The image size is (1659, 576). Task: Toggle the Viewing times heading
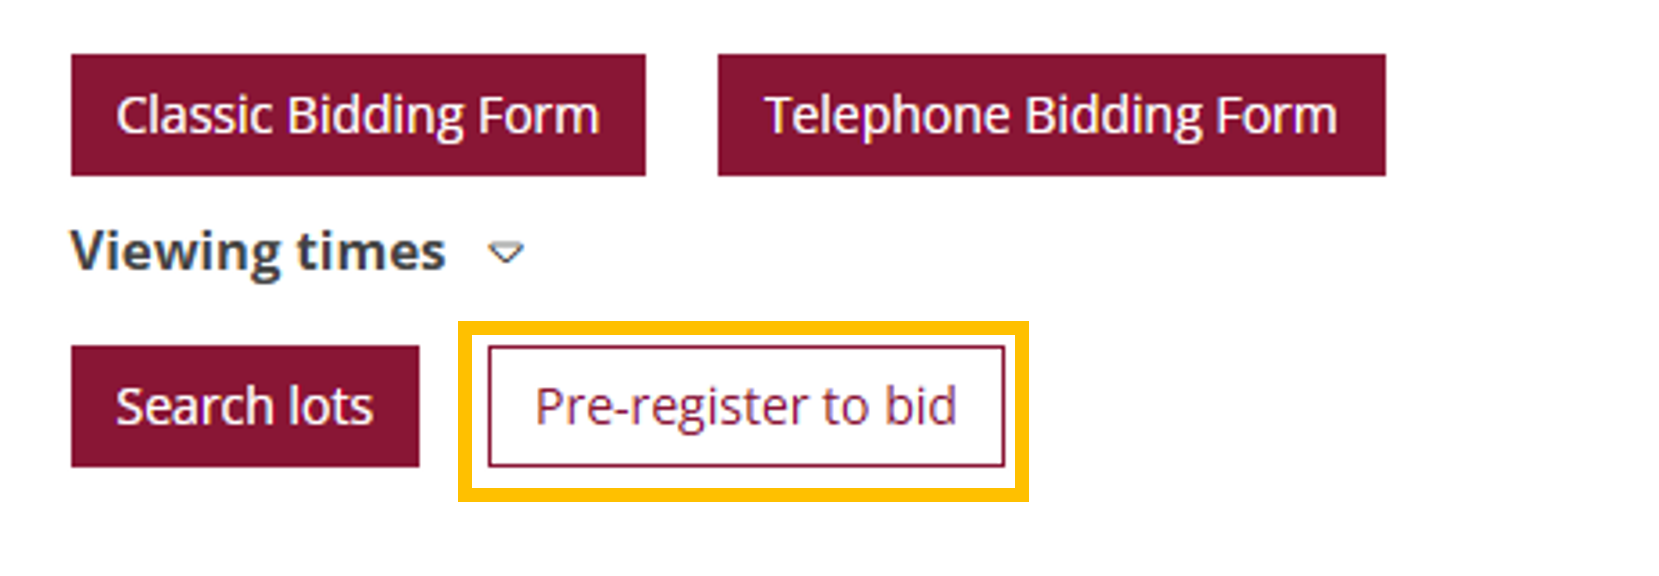click(x=258, y=251)
